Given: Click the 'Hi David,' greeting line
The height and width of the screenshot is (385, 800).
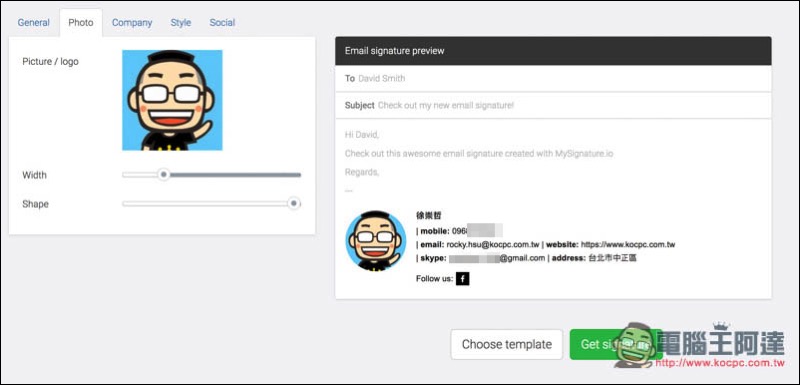Looking at the screenshot, I should point(362,135).
